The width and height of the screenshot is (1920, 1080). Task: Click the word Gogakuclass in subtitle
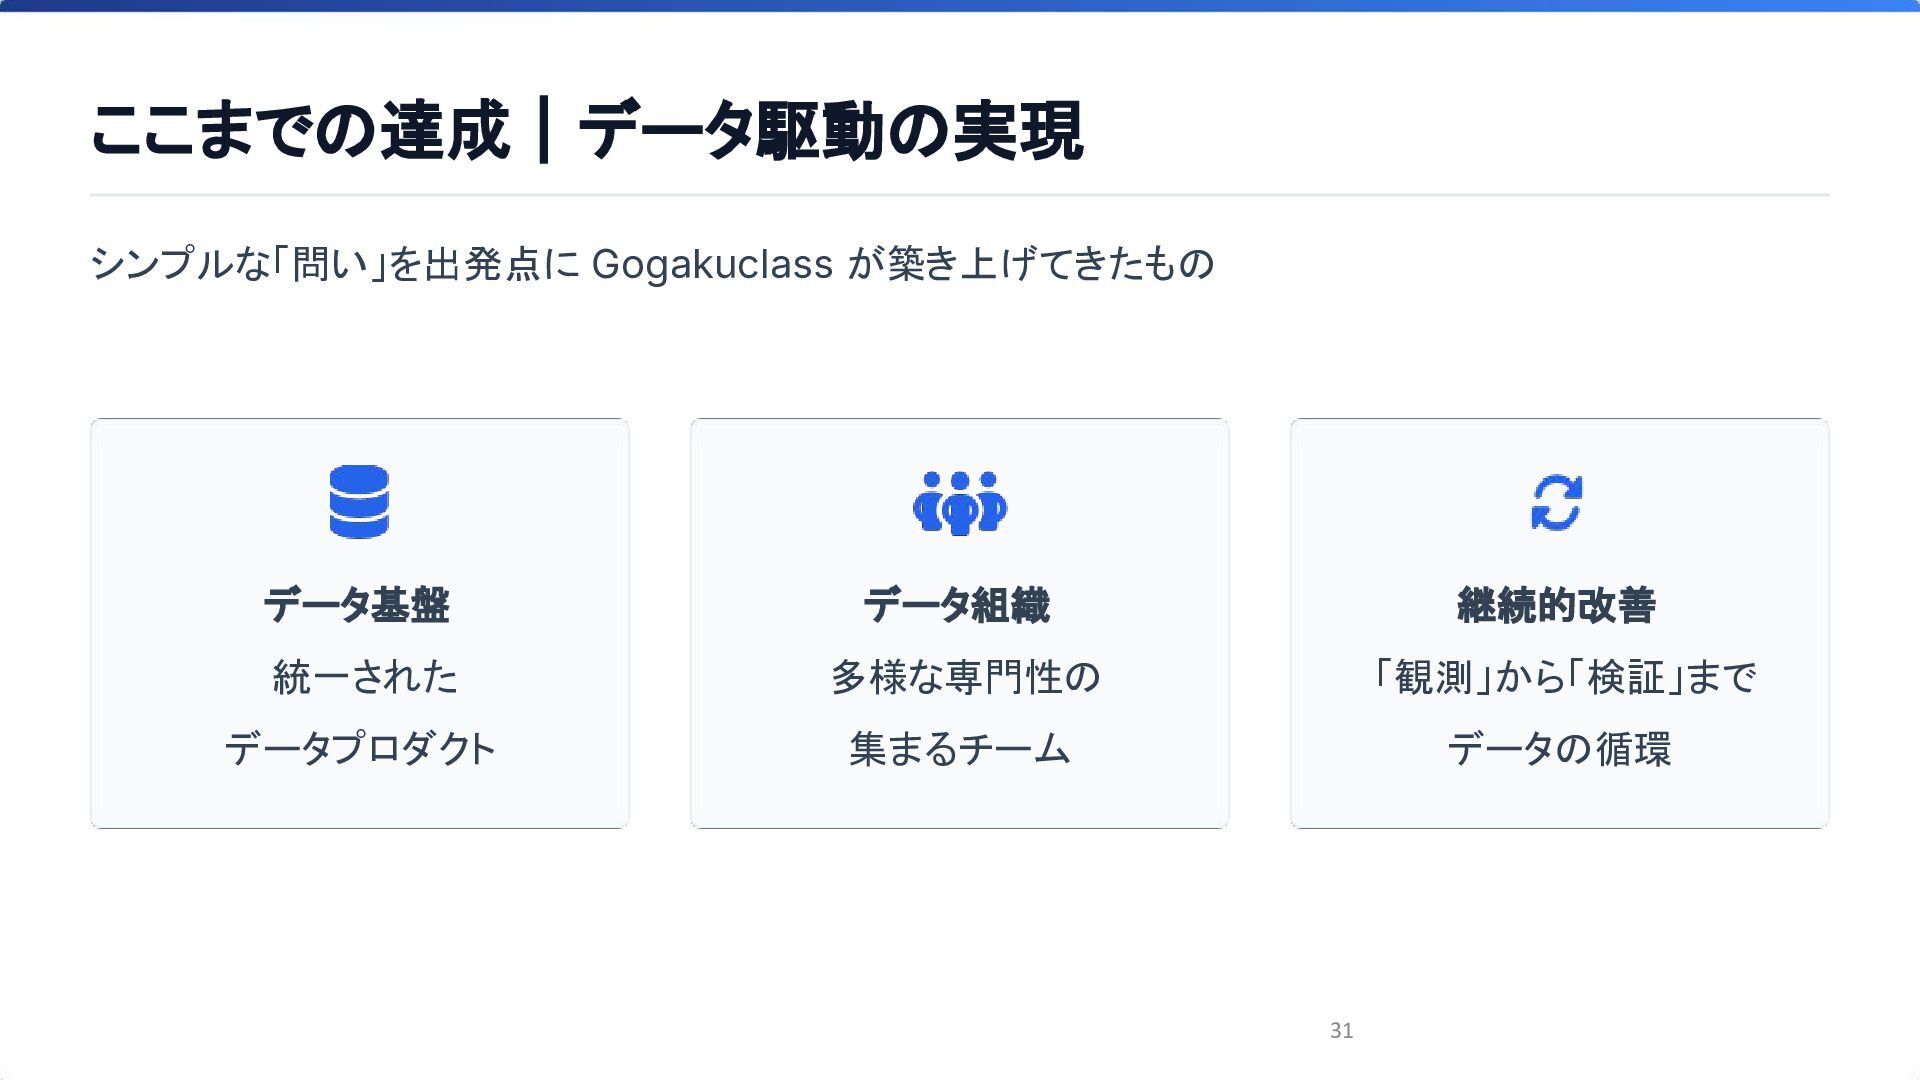(x=712, y=265)
